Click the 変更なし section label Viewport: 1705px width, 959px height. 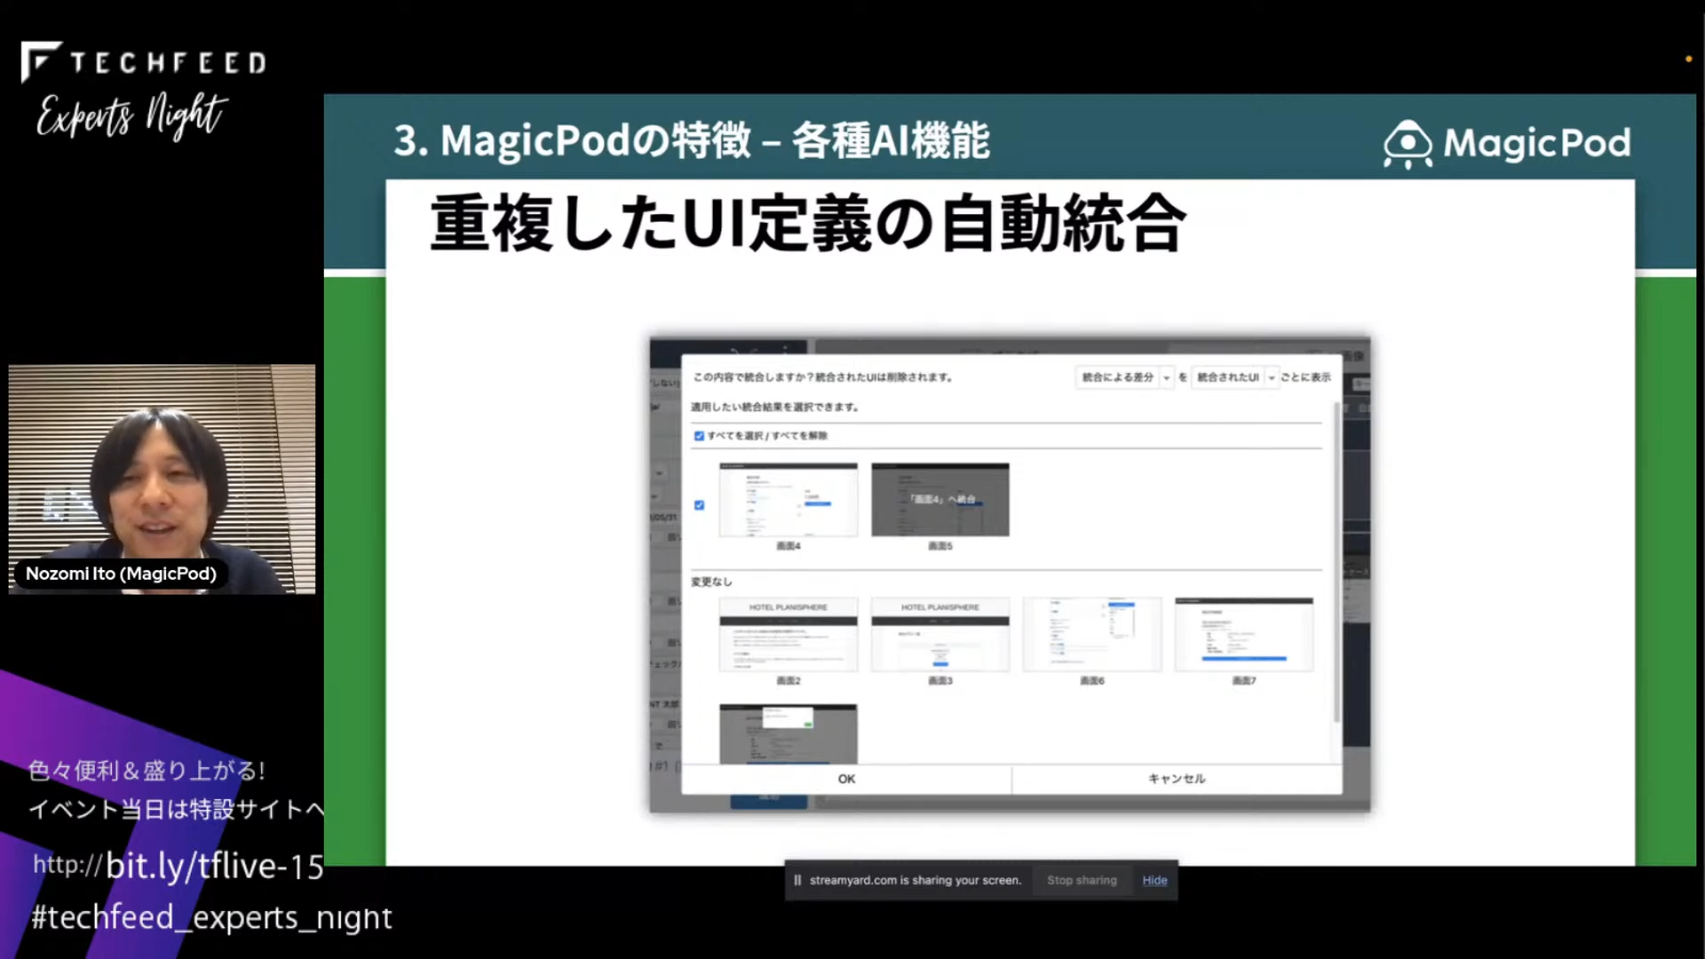(x=711, y=581)
